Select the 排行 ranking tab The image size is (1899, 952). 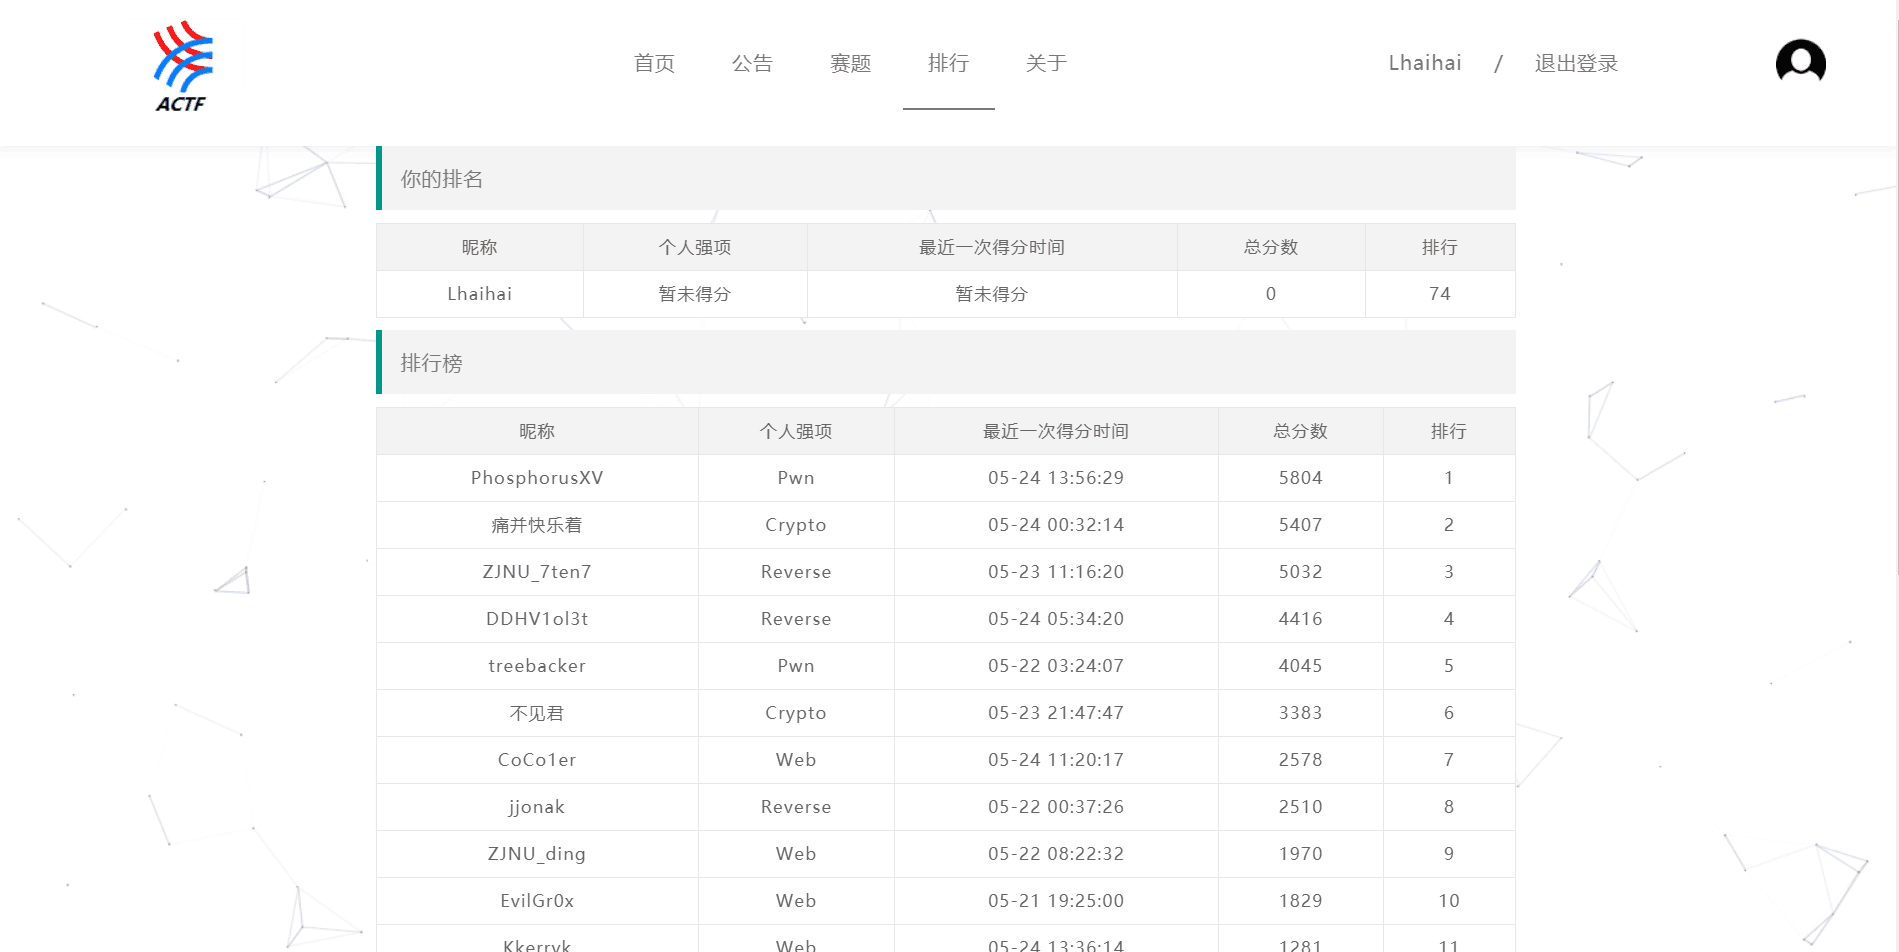pyautogui.click(x=948, y=63)
